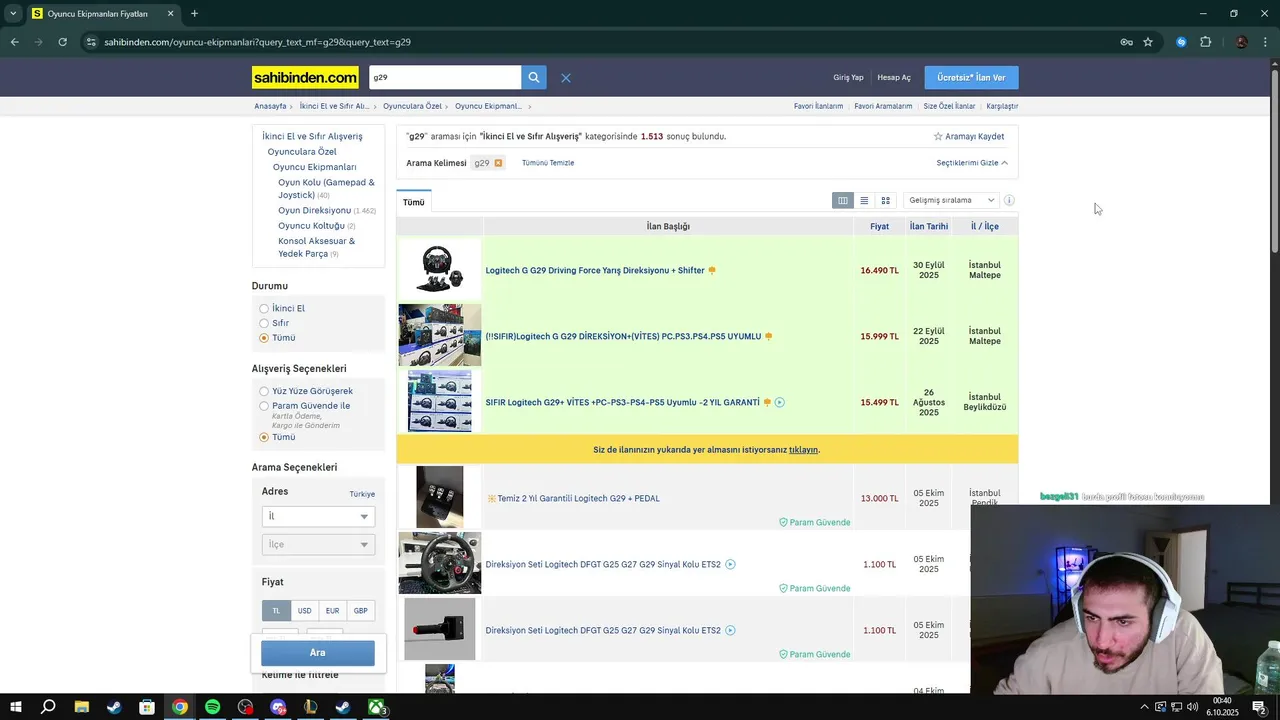Viewport: 1280px width, 720px height.
Task: Click the g29 search input field
Action: tap(445, 77)
